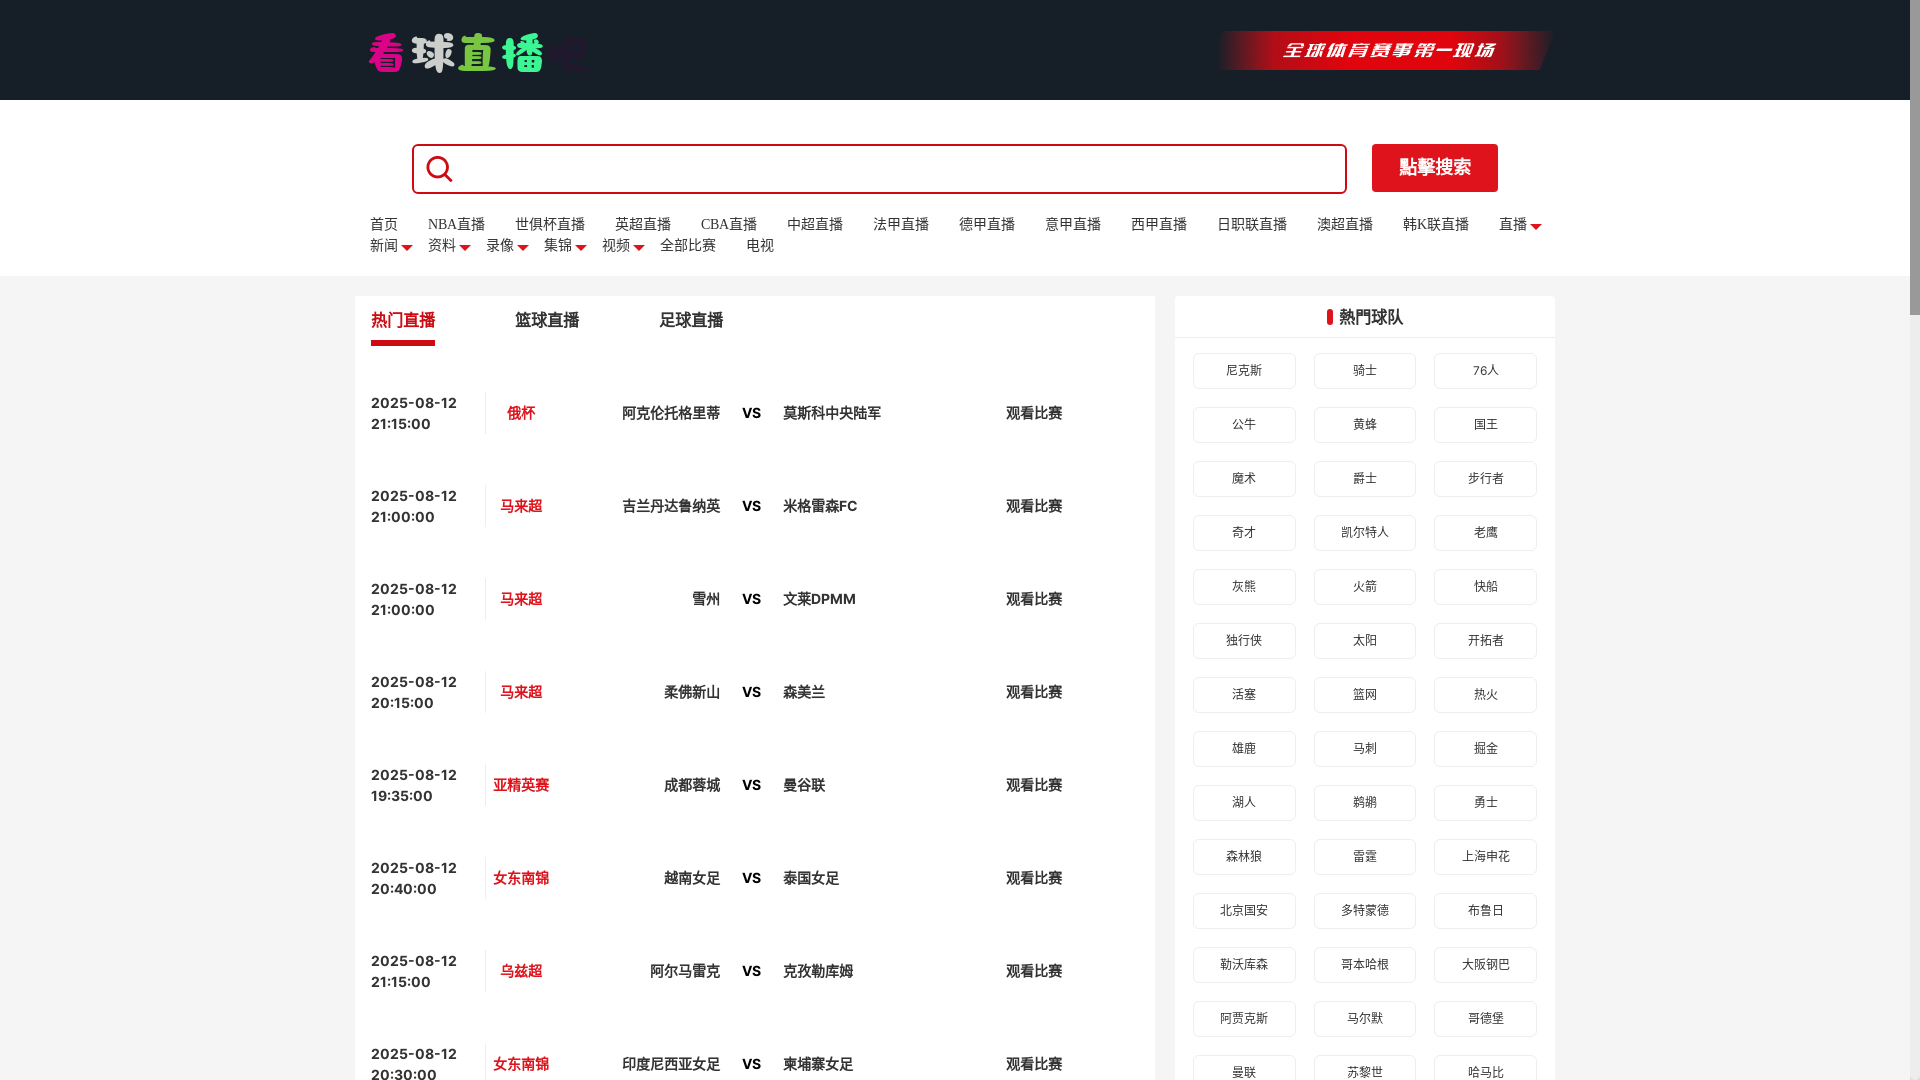Click 观看比赛 for 柔佛新山 vs 森美兰
Screen dimensions: 1920x1080
pyautogui.click(x=1034, y=693)
